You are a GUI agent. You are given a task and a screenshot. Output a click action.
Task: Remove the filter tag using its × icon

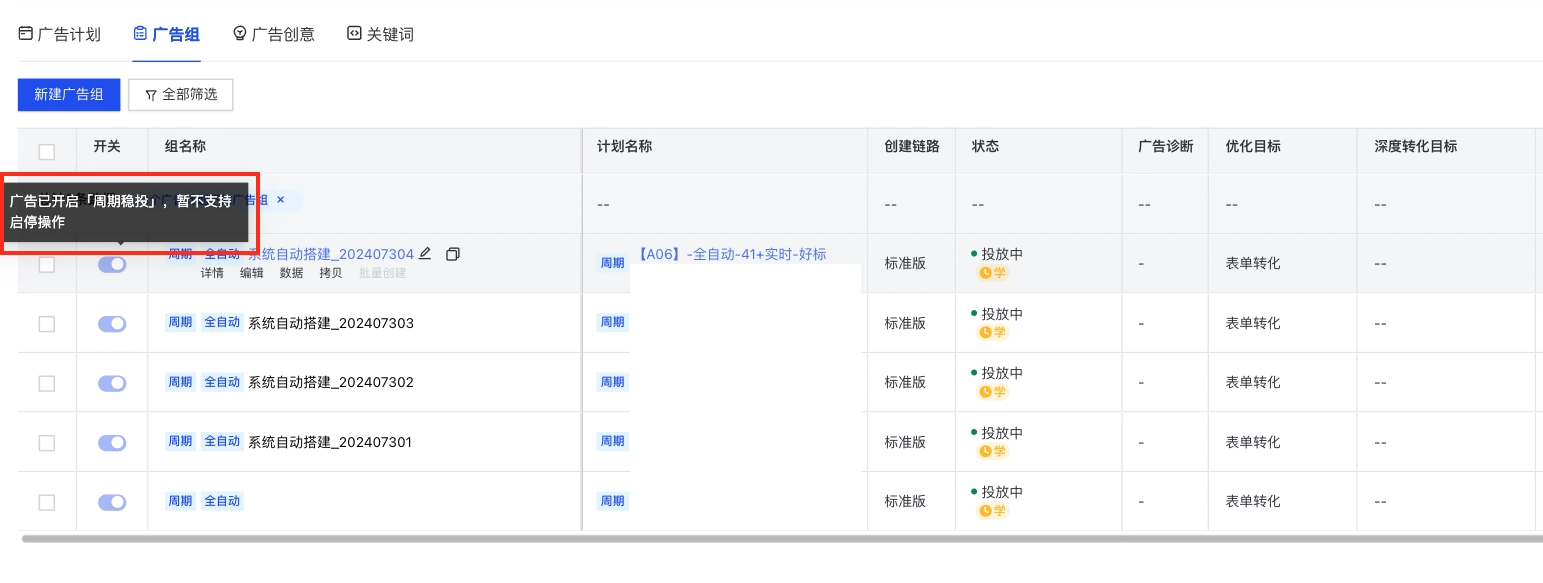coord(279,200)
